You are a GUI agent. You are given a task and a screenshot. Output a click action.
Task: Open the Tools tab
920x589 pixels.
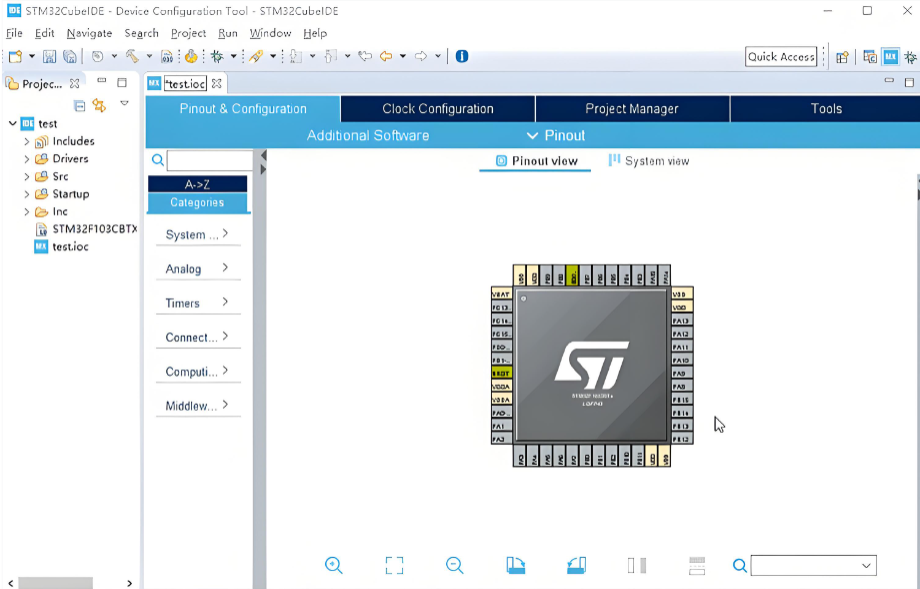point(826,109)
